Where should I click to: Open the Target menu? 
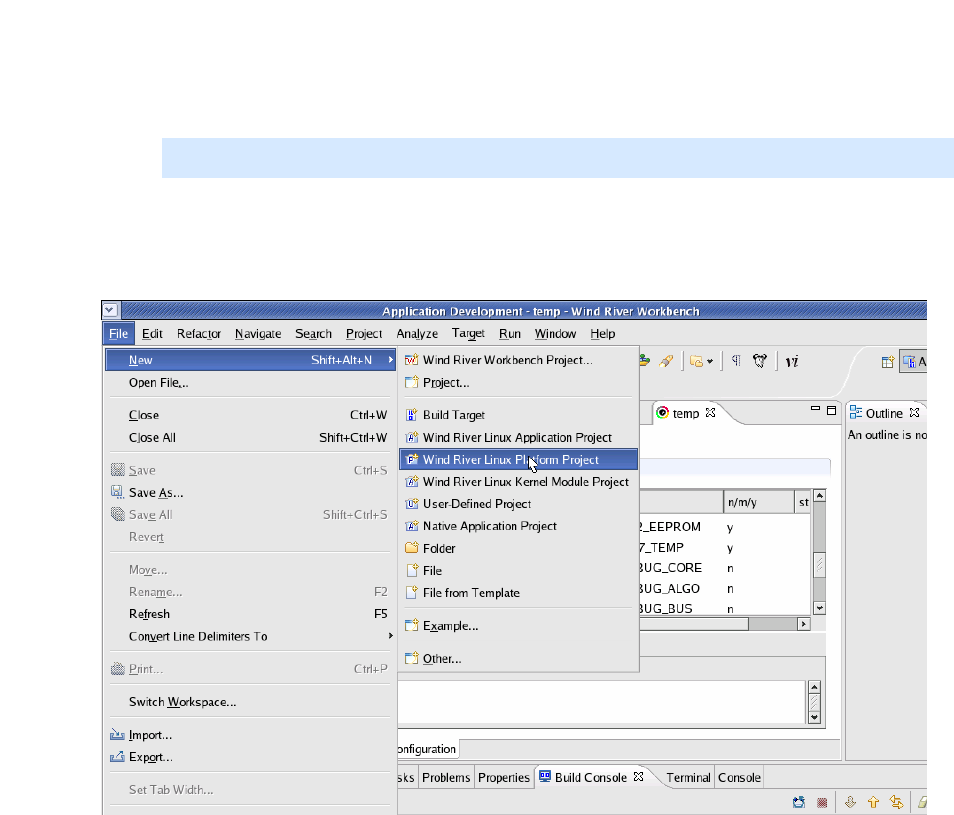(468, 333)
